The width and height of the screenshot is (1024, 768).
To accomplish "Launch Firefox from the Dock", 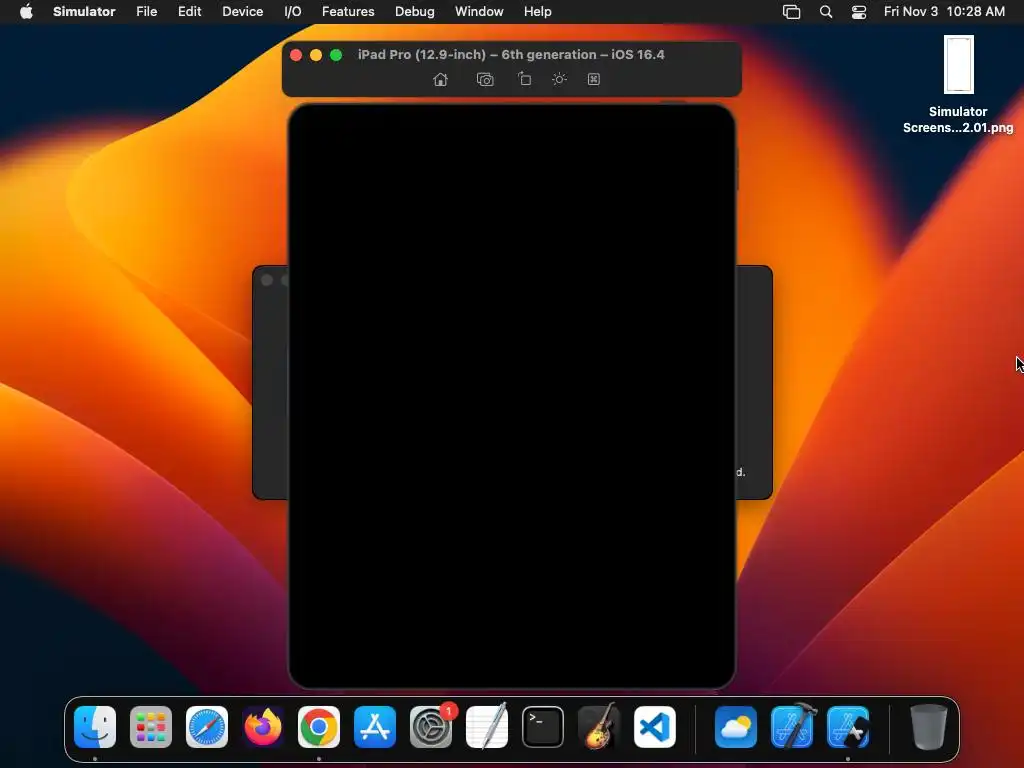I will click(263, 727).
